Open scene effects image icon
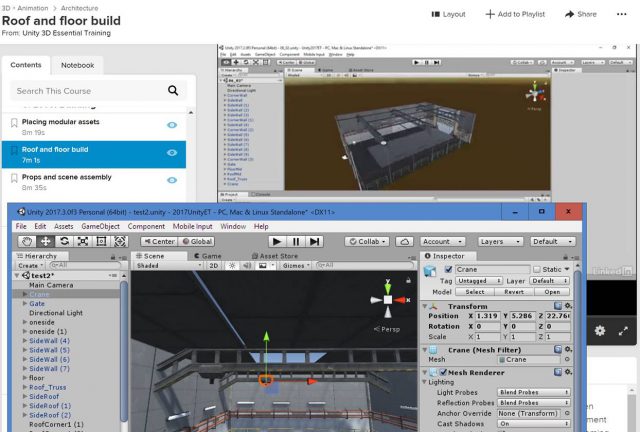The image size is (640, 432). pyautogui.click(x=263, y=265)
